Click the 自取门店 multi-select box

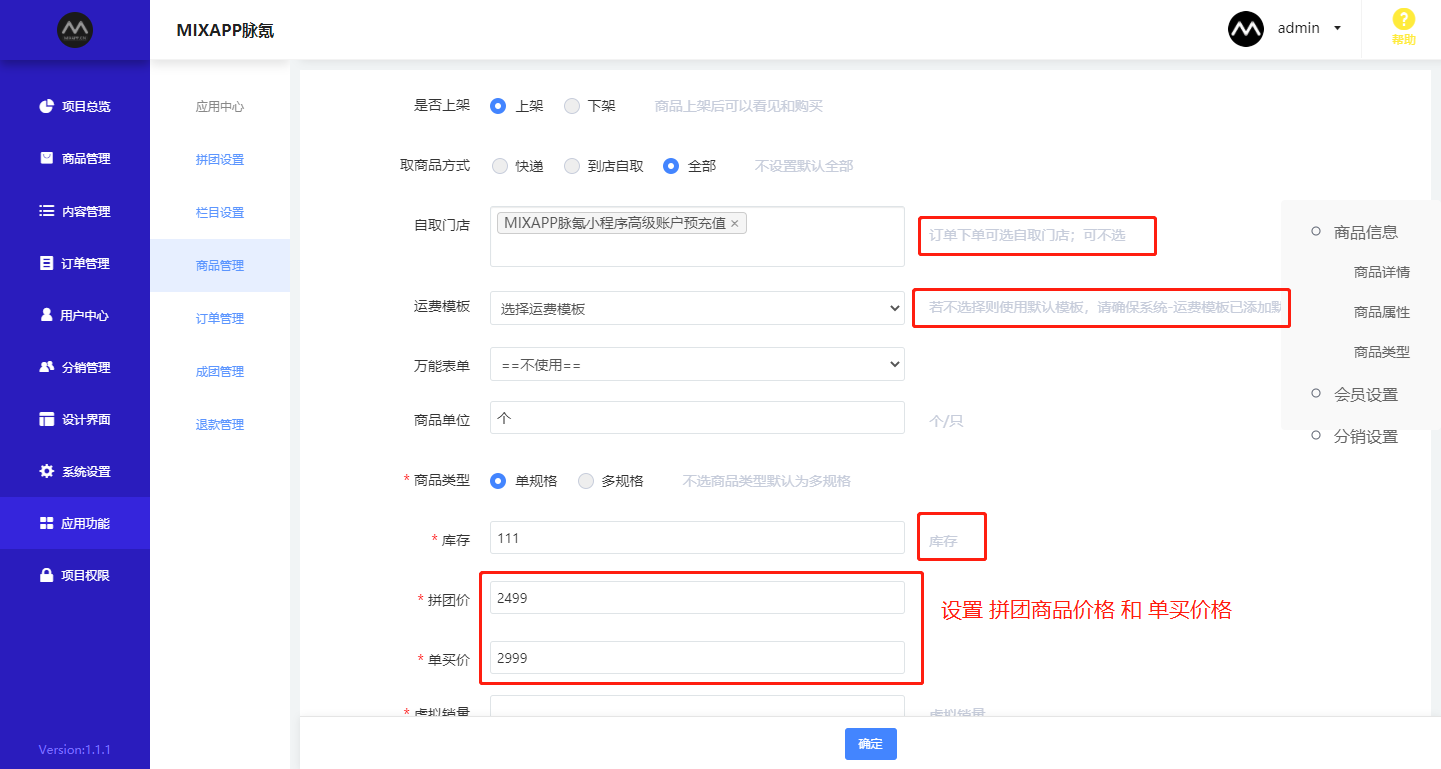pos(697,237)
